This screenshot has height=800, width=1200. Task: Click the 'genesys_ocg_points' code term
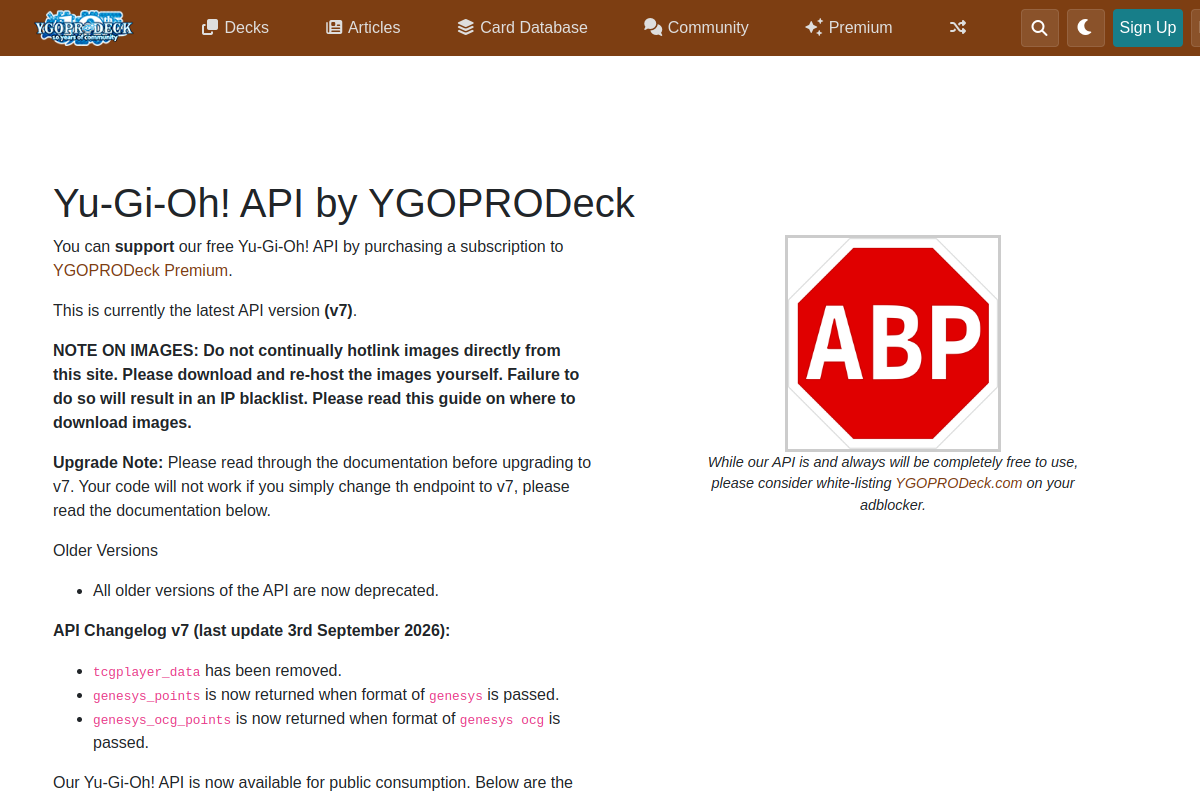[162, 719]
